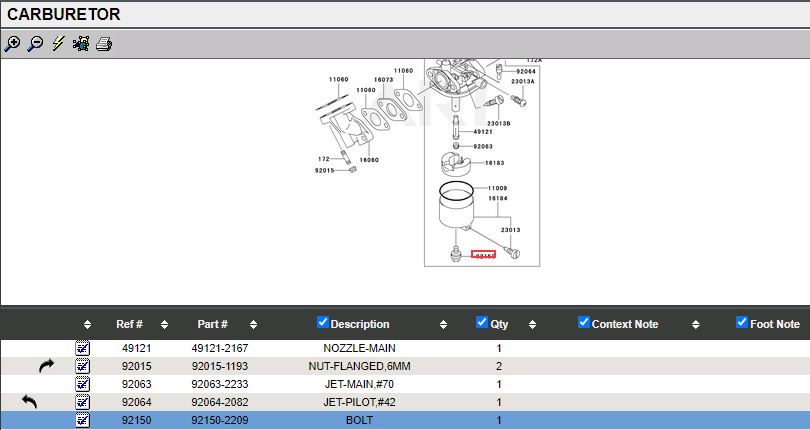Toggle the Foot Note column checkbox
The image size is (810, 430).
[742, 322]
